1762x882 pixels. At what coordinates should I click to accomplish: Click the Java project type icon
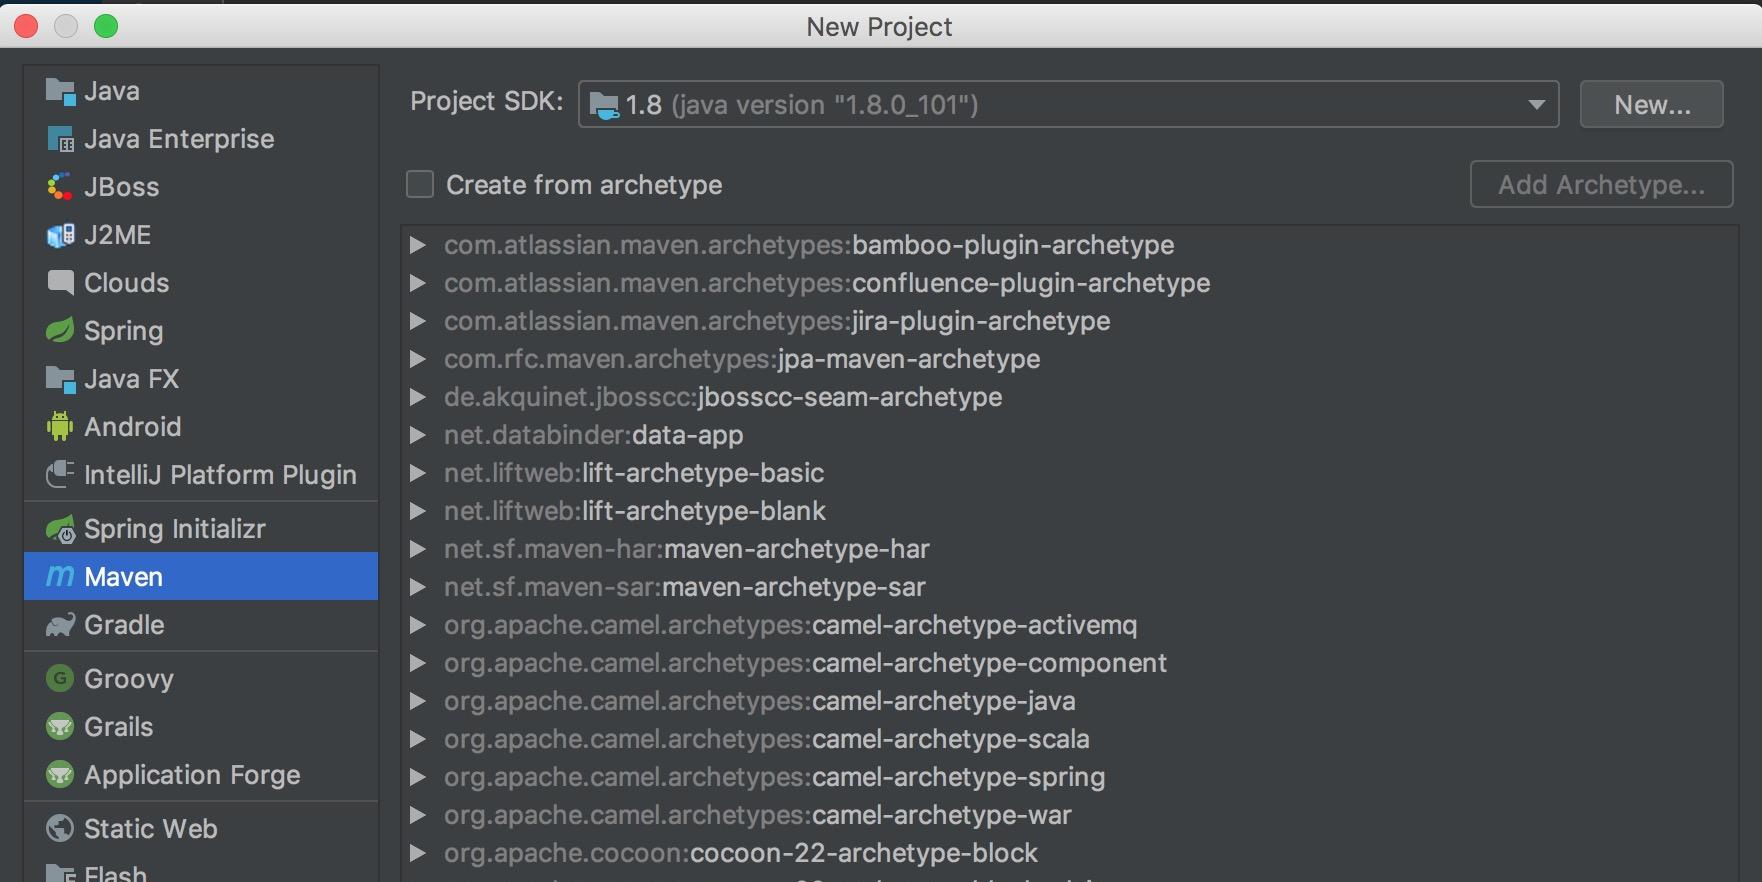(x=60, y=91)
